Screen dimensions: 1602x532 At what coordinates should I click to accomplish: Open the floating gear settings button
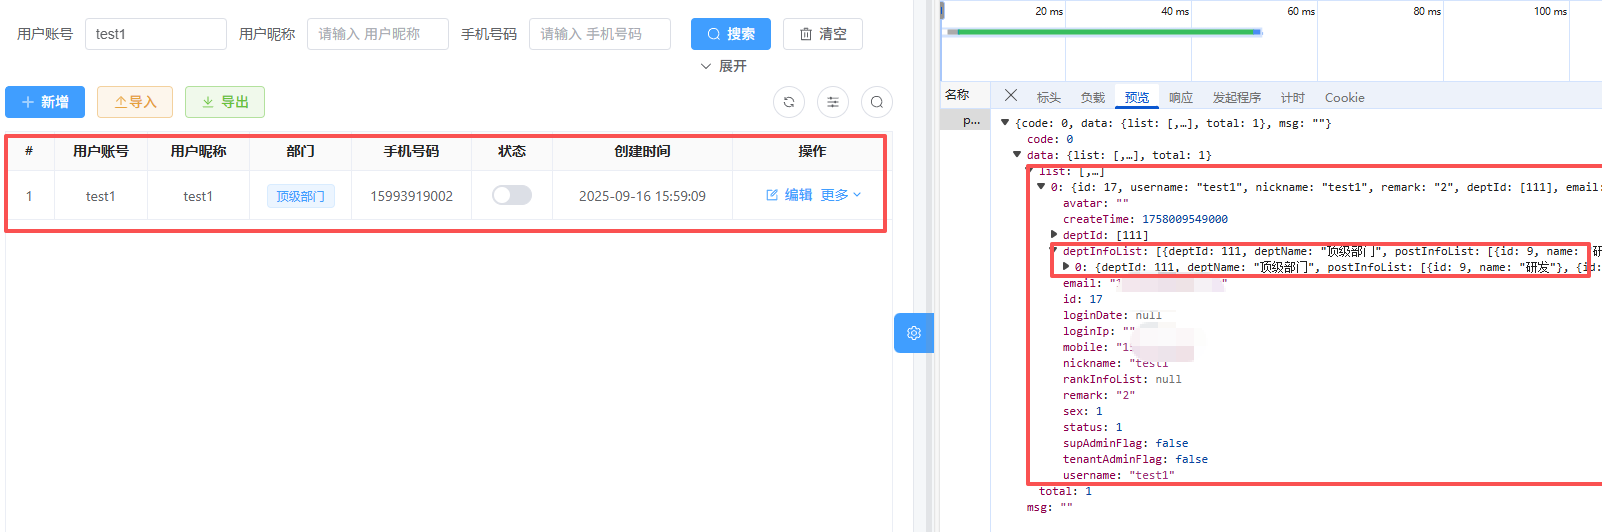click(x=913, y=333)
